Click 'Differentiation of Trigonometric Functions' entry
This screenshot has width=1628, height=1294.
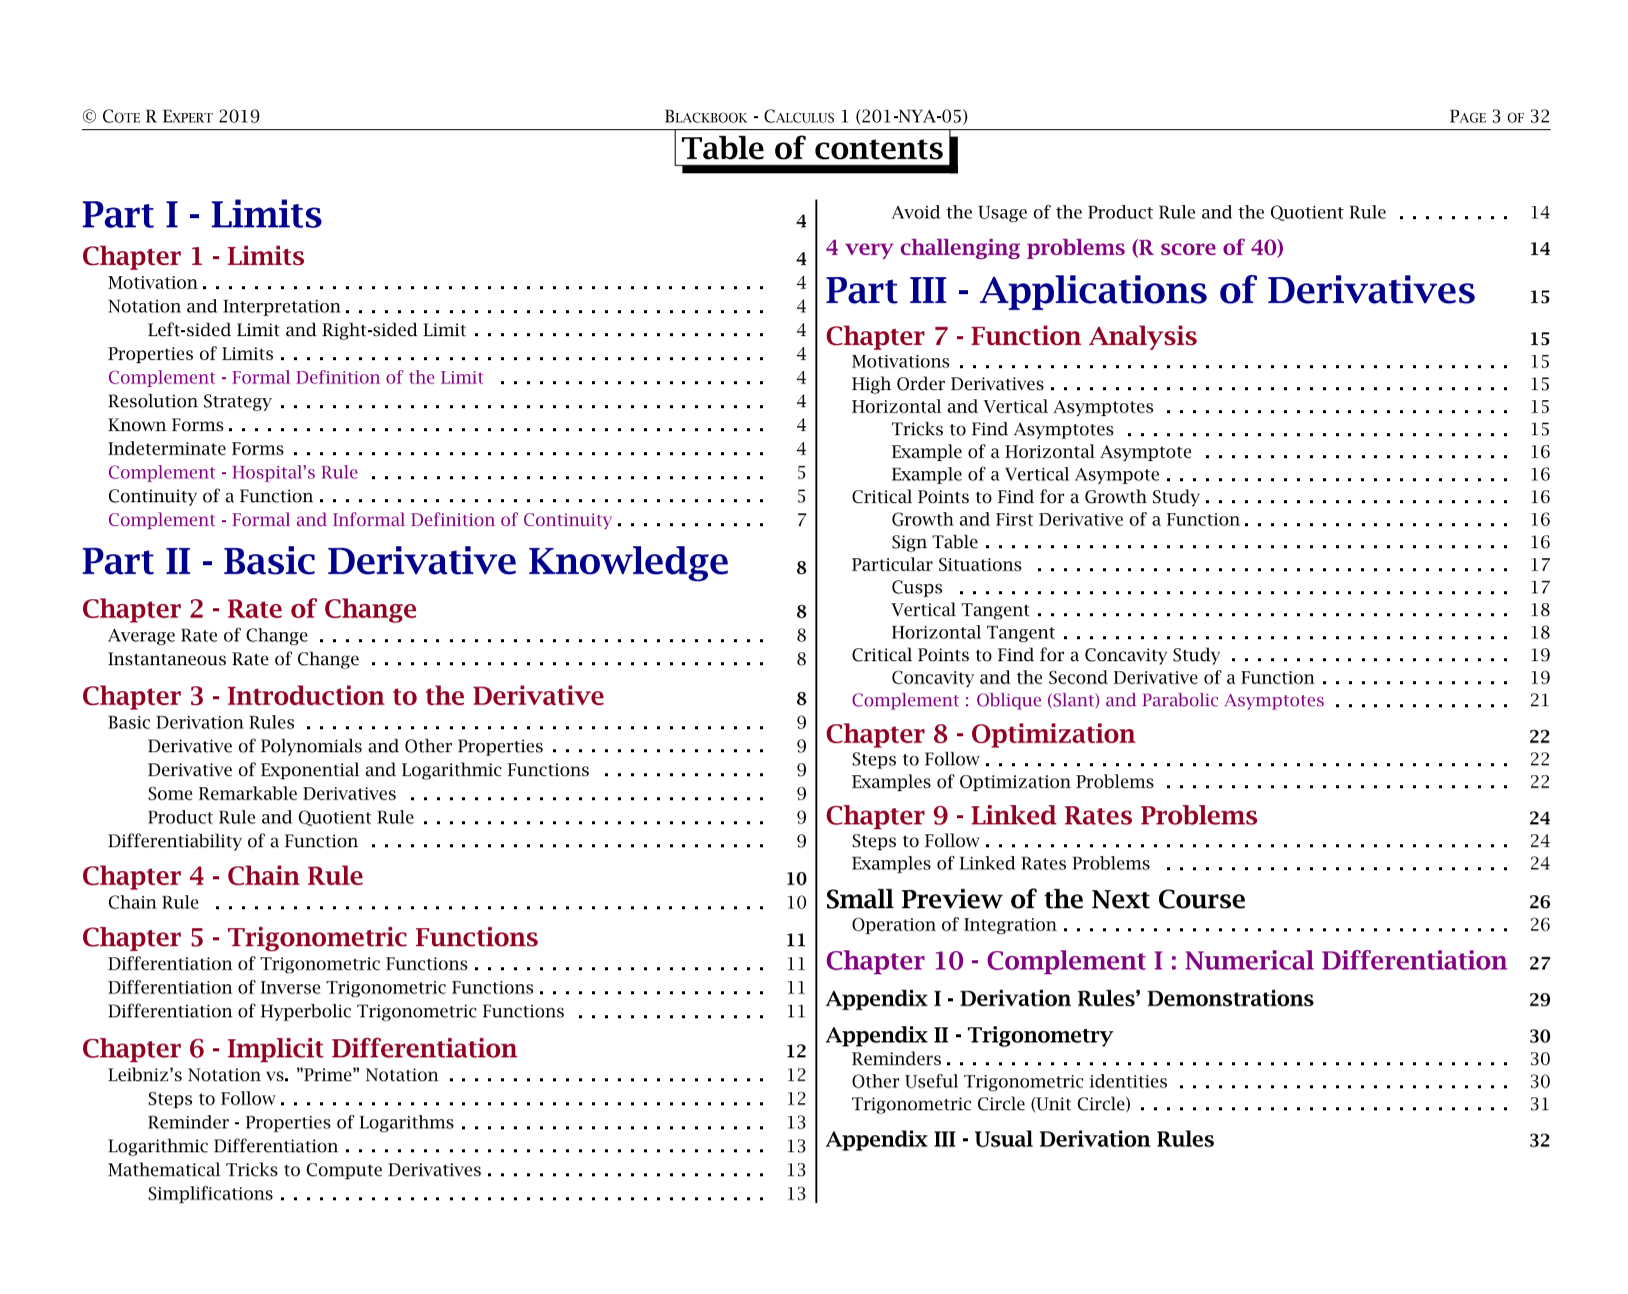pyautogui.click(x=288, y=964)
